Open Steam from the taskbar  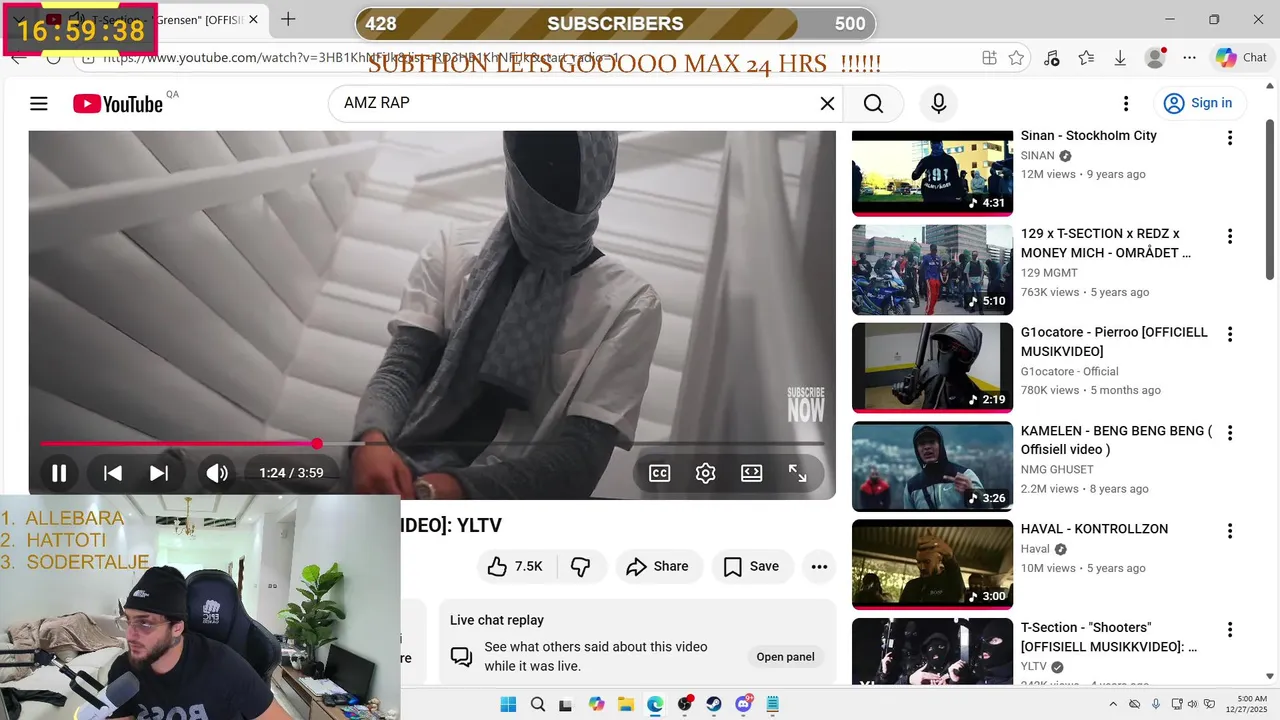[714, 704]
